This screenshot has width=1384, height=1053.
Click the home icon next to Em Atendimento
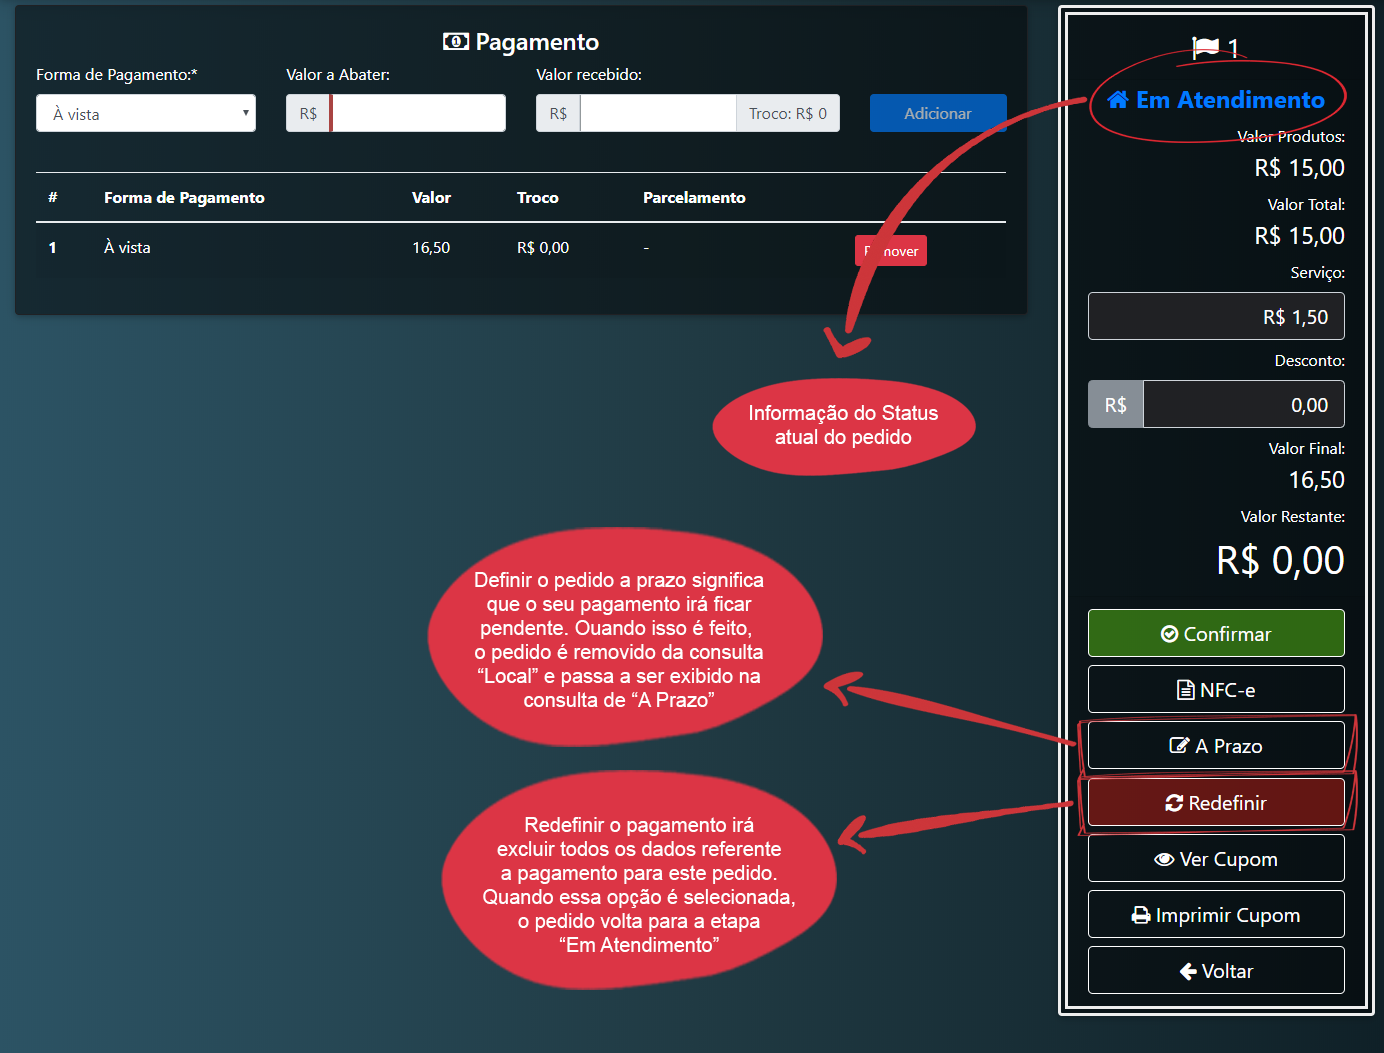coord(1118,100)
